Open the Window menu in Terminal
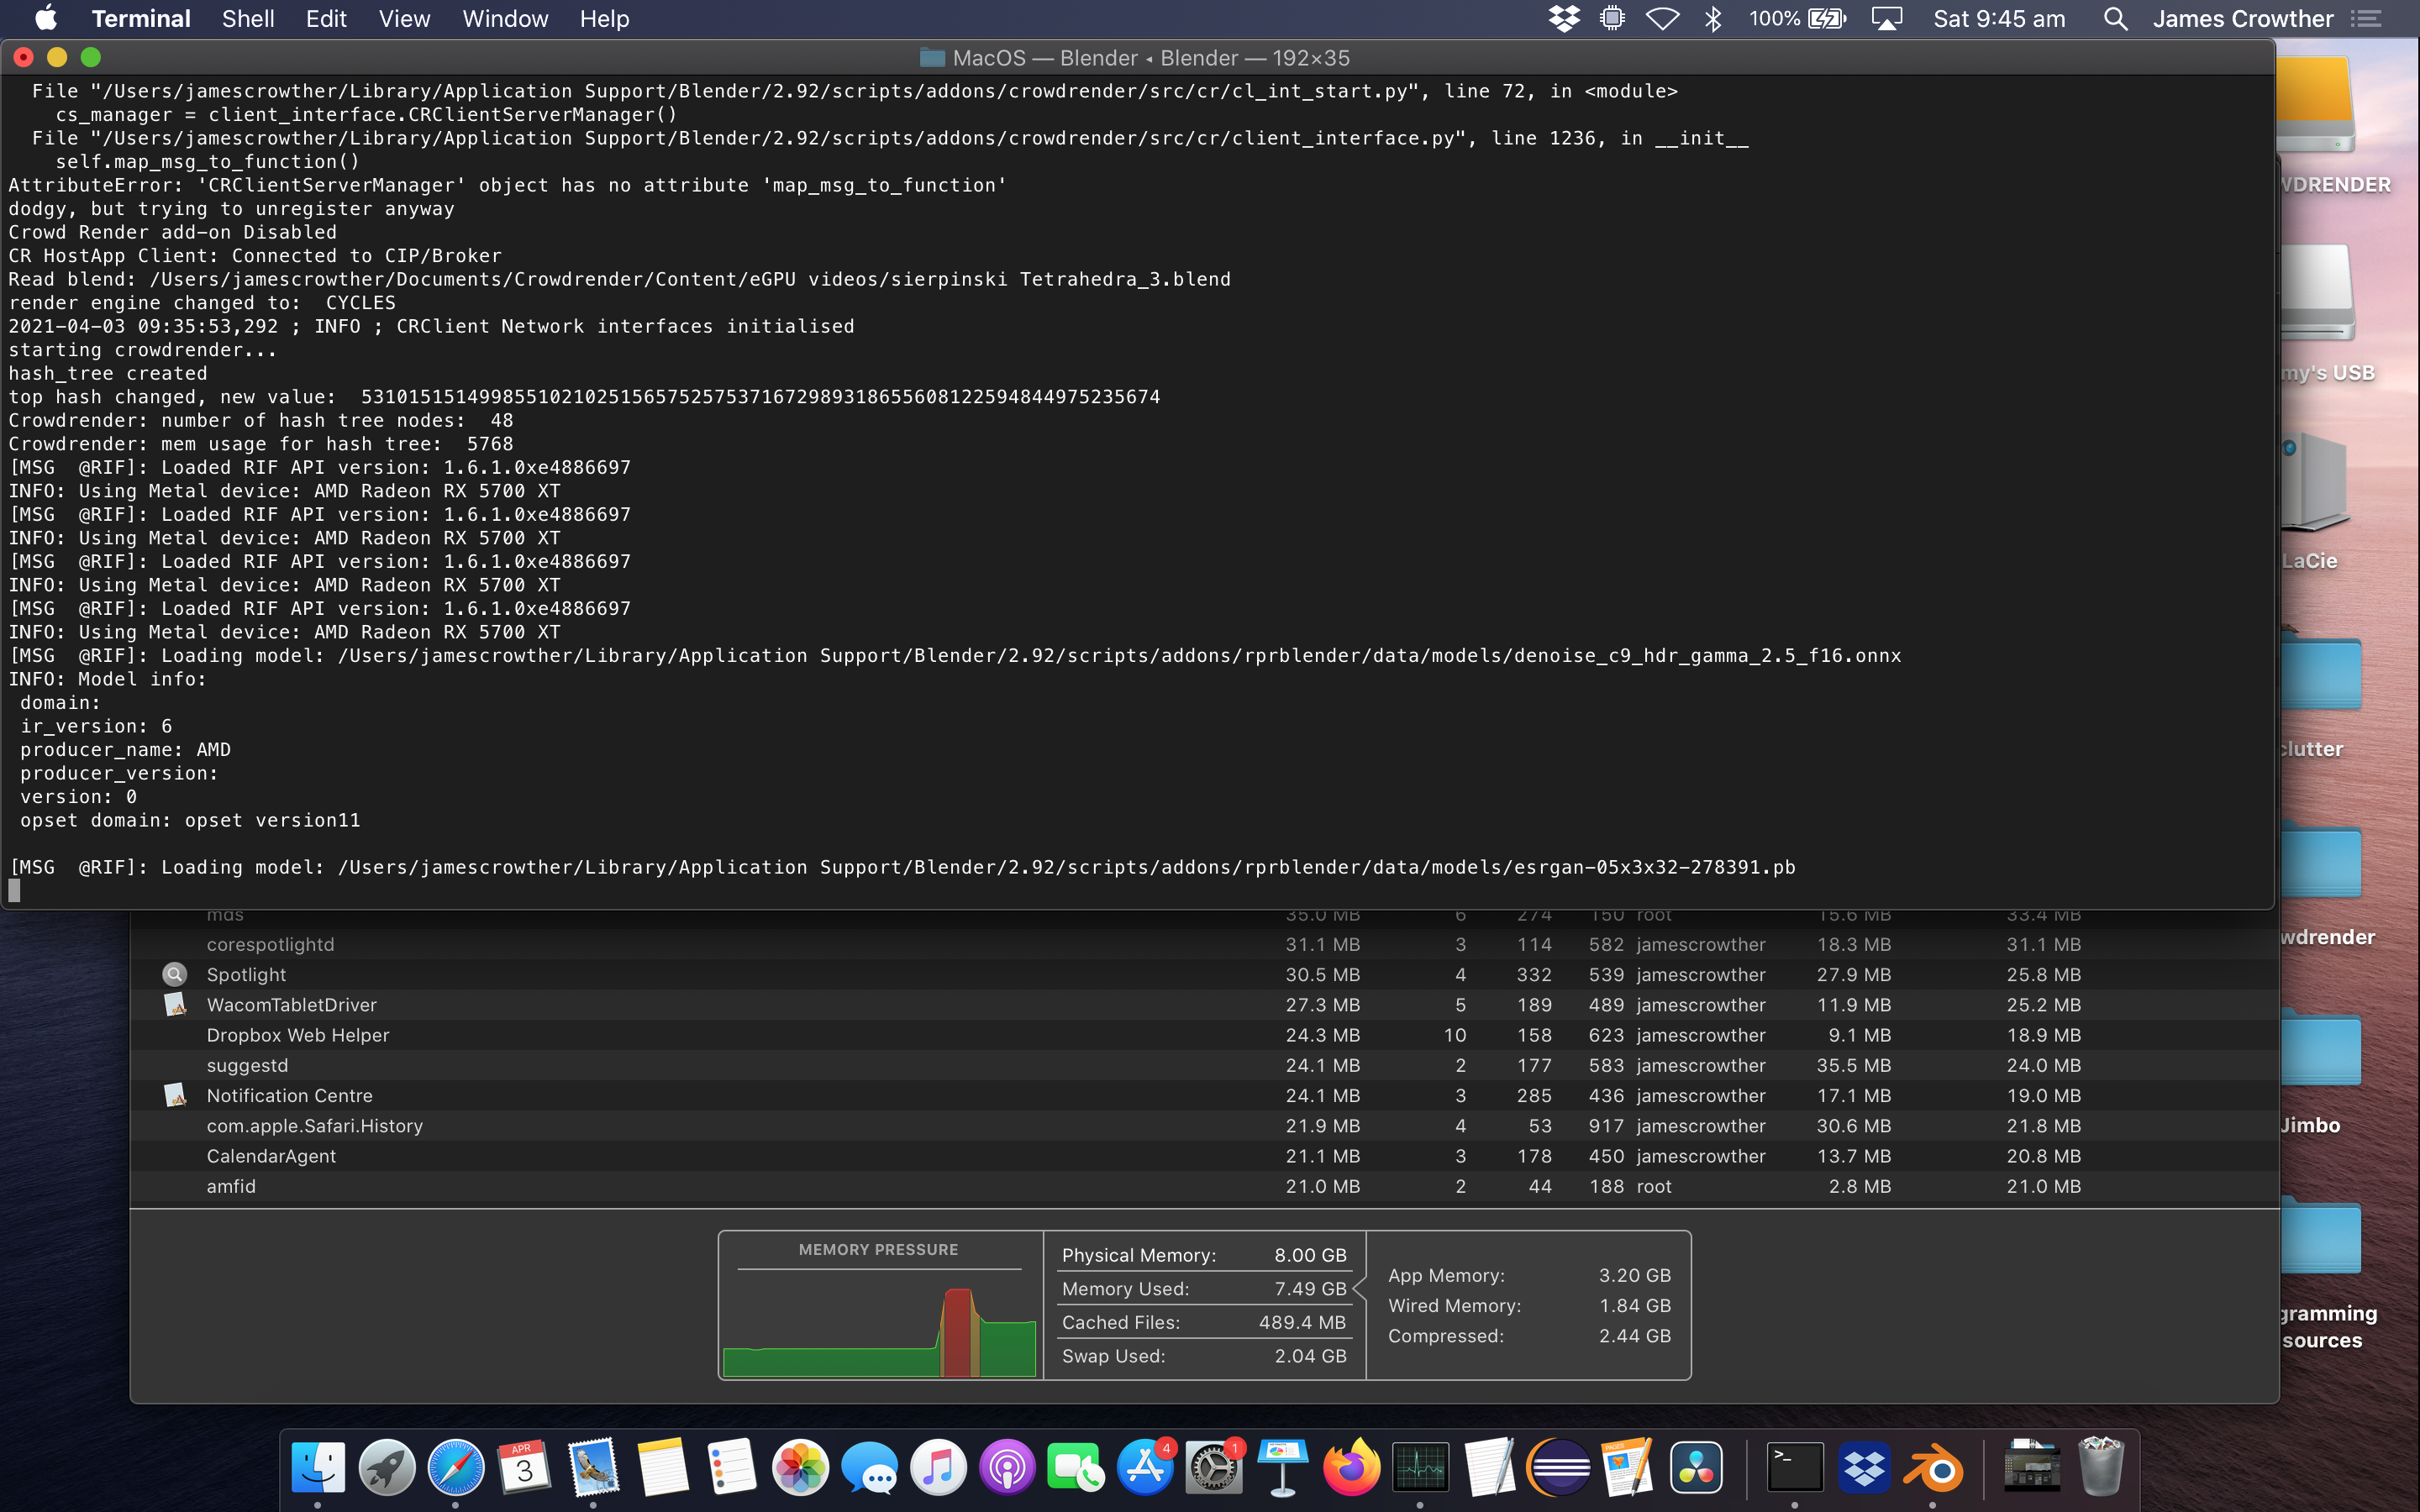The height and width of the screenshot is (1512, 2420). (x=504, y=18)
